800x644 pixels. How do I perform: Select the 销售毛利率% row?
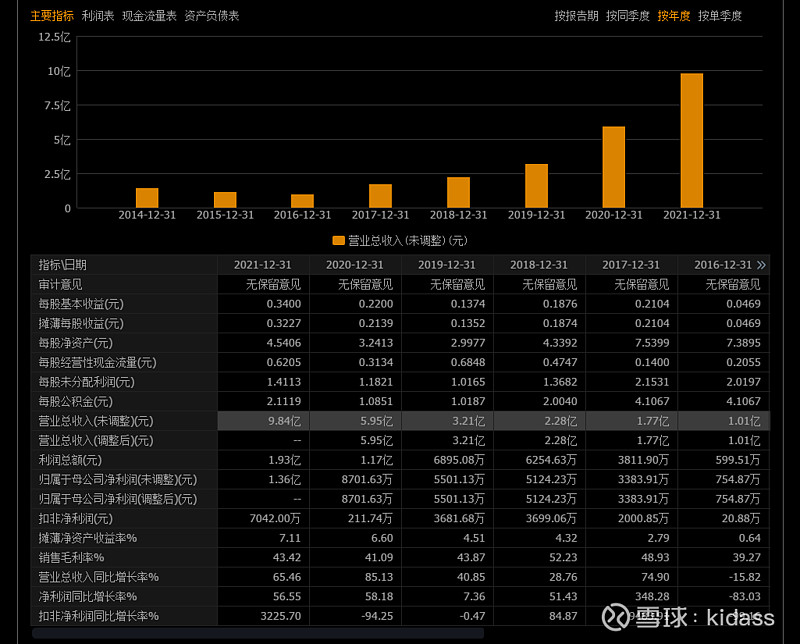pos(400,558)
